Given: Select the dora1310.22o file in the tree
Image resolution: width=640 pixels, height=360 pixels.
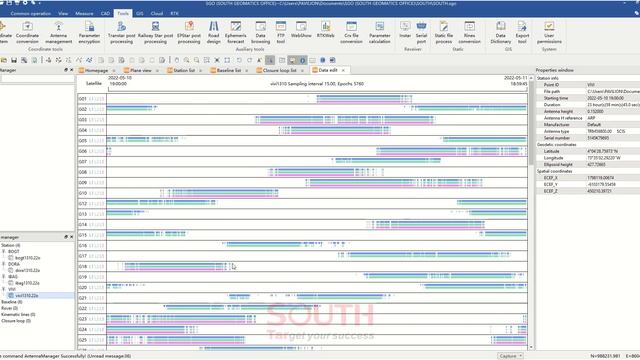Looking at the screenshot, I should point(27,270).
